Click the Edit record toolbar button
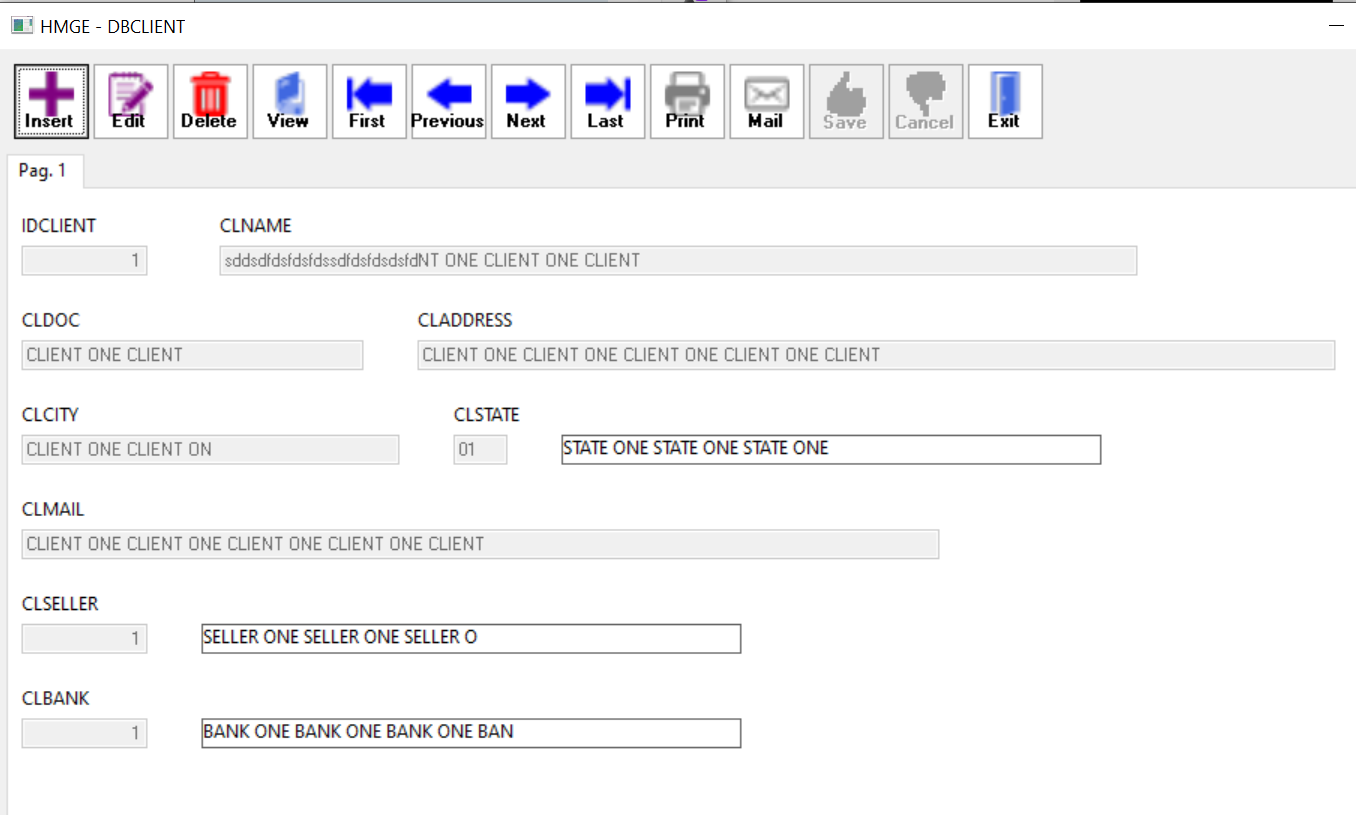Screen dimensions: 1356x815 (x=130, y=102)
